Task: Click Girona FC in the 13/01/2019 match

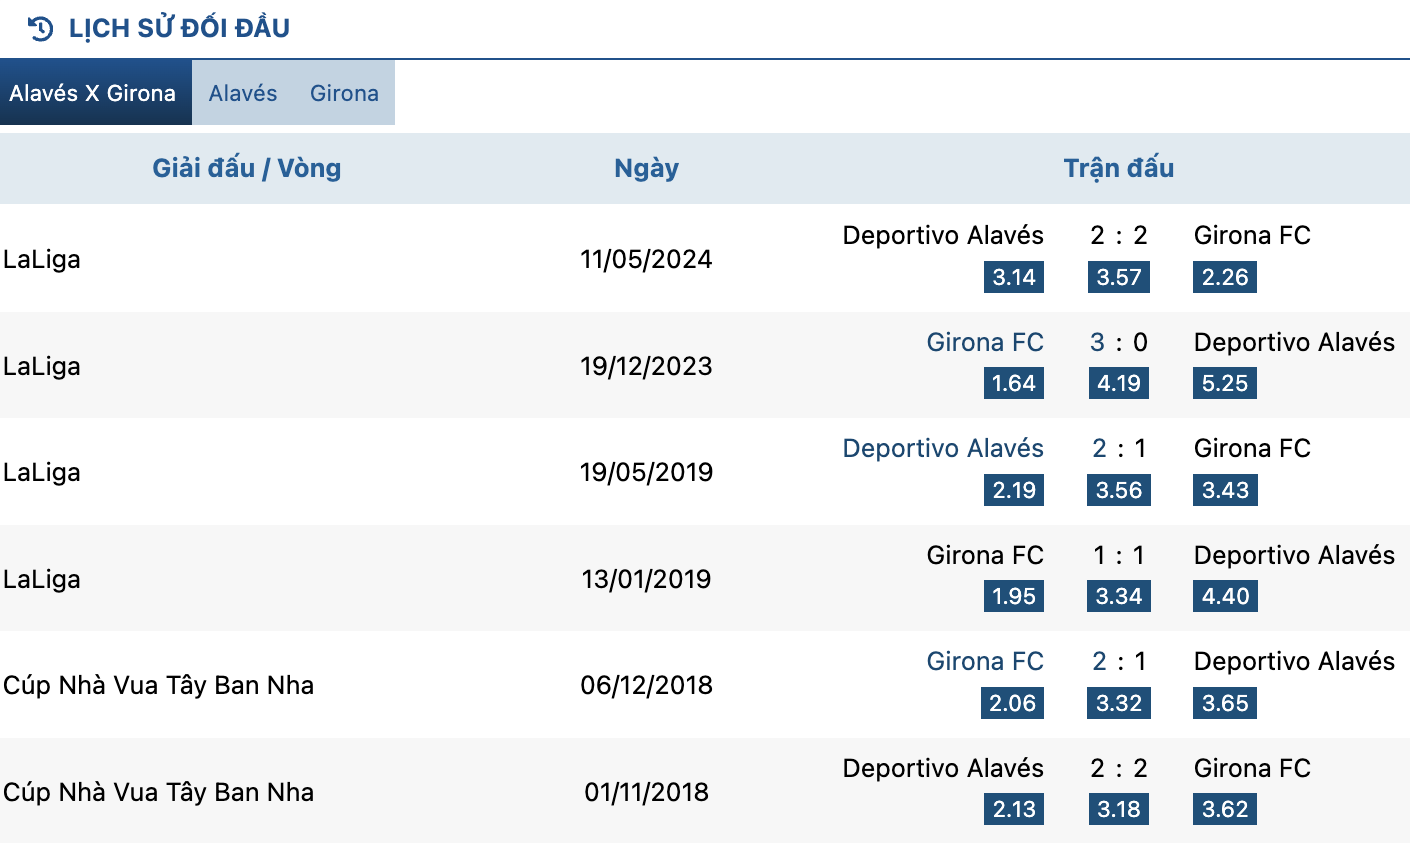Action: click(985, 555)
